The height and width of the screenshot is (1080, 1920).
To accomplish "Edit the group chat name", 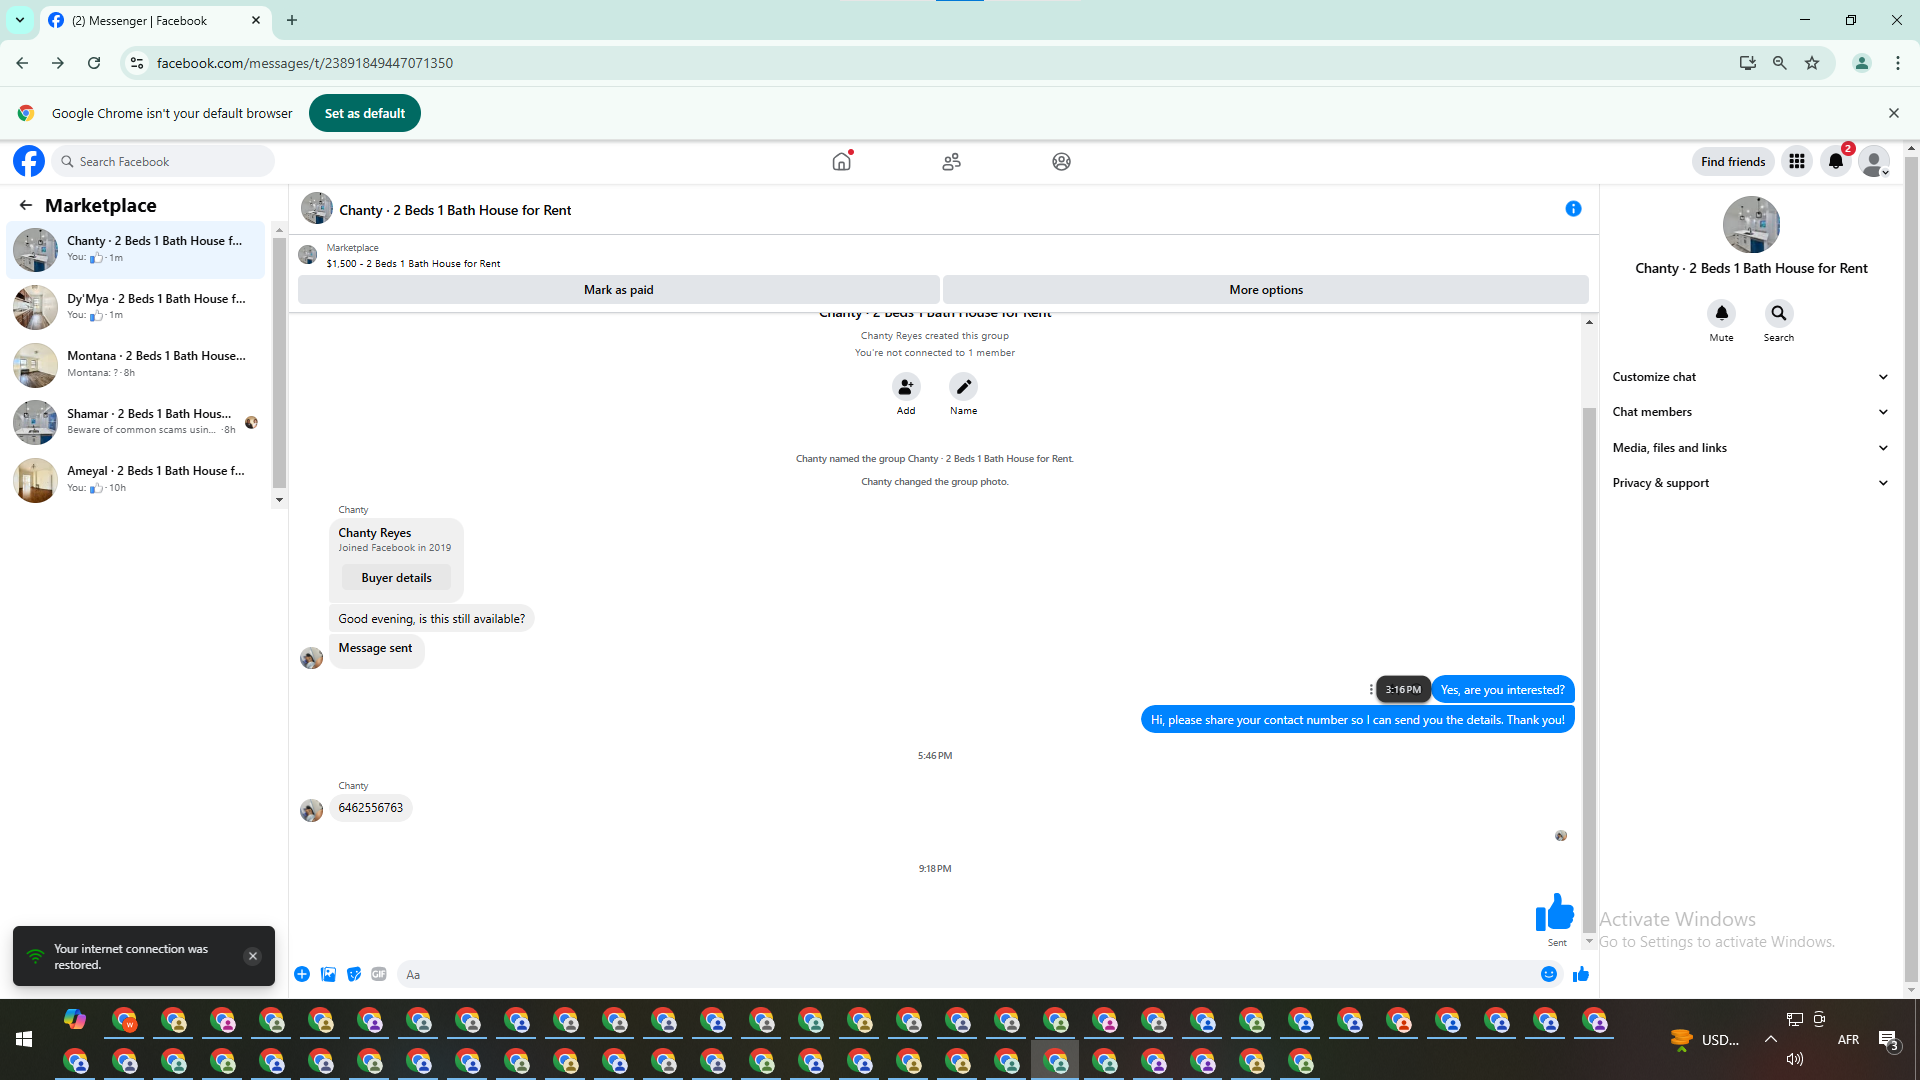I will [x=963, y=387].
